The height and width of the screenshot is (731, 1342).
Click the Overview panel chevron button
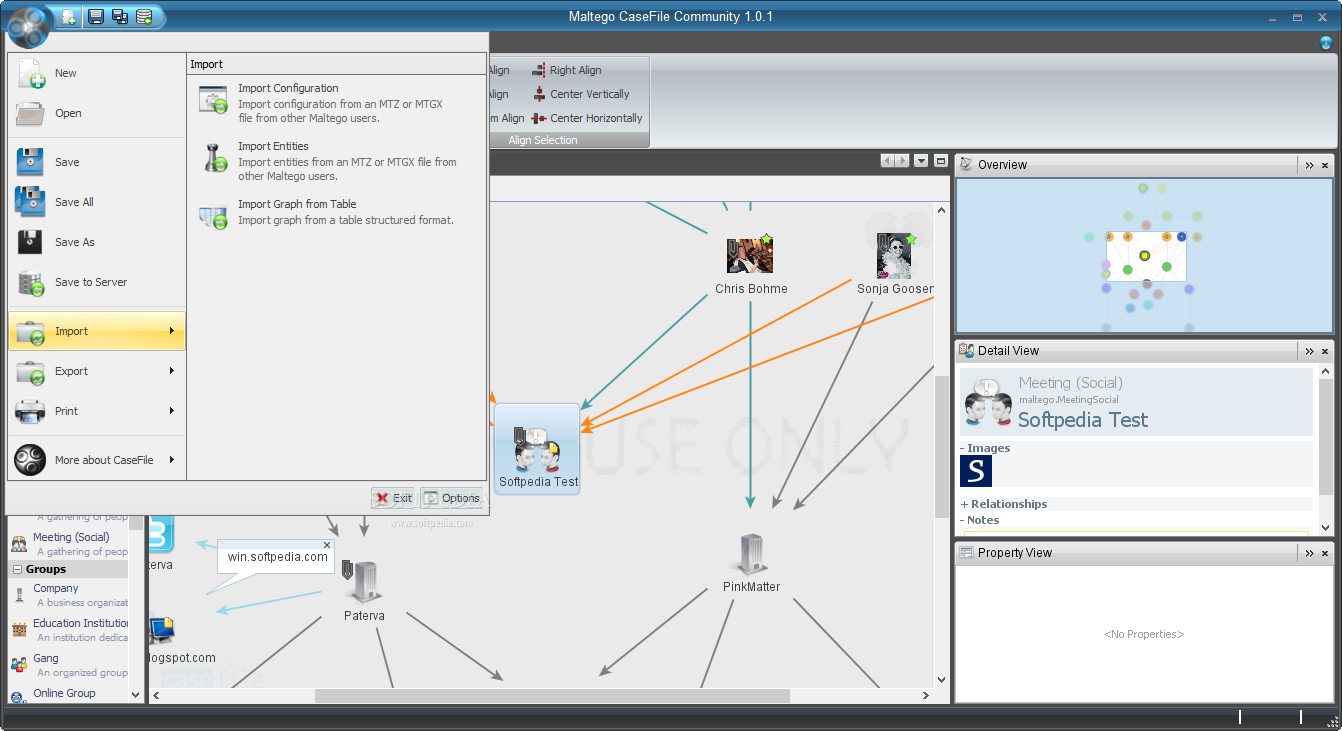[1310, 165]
